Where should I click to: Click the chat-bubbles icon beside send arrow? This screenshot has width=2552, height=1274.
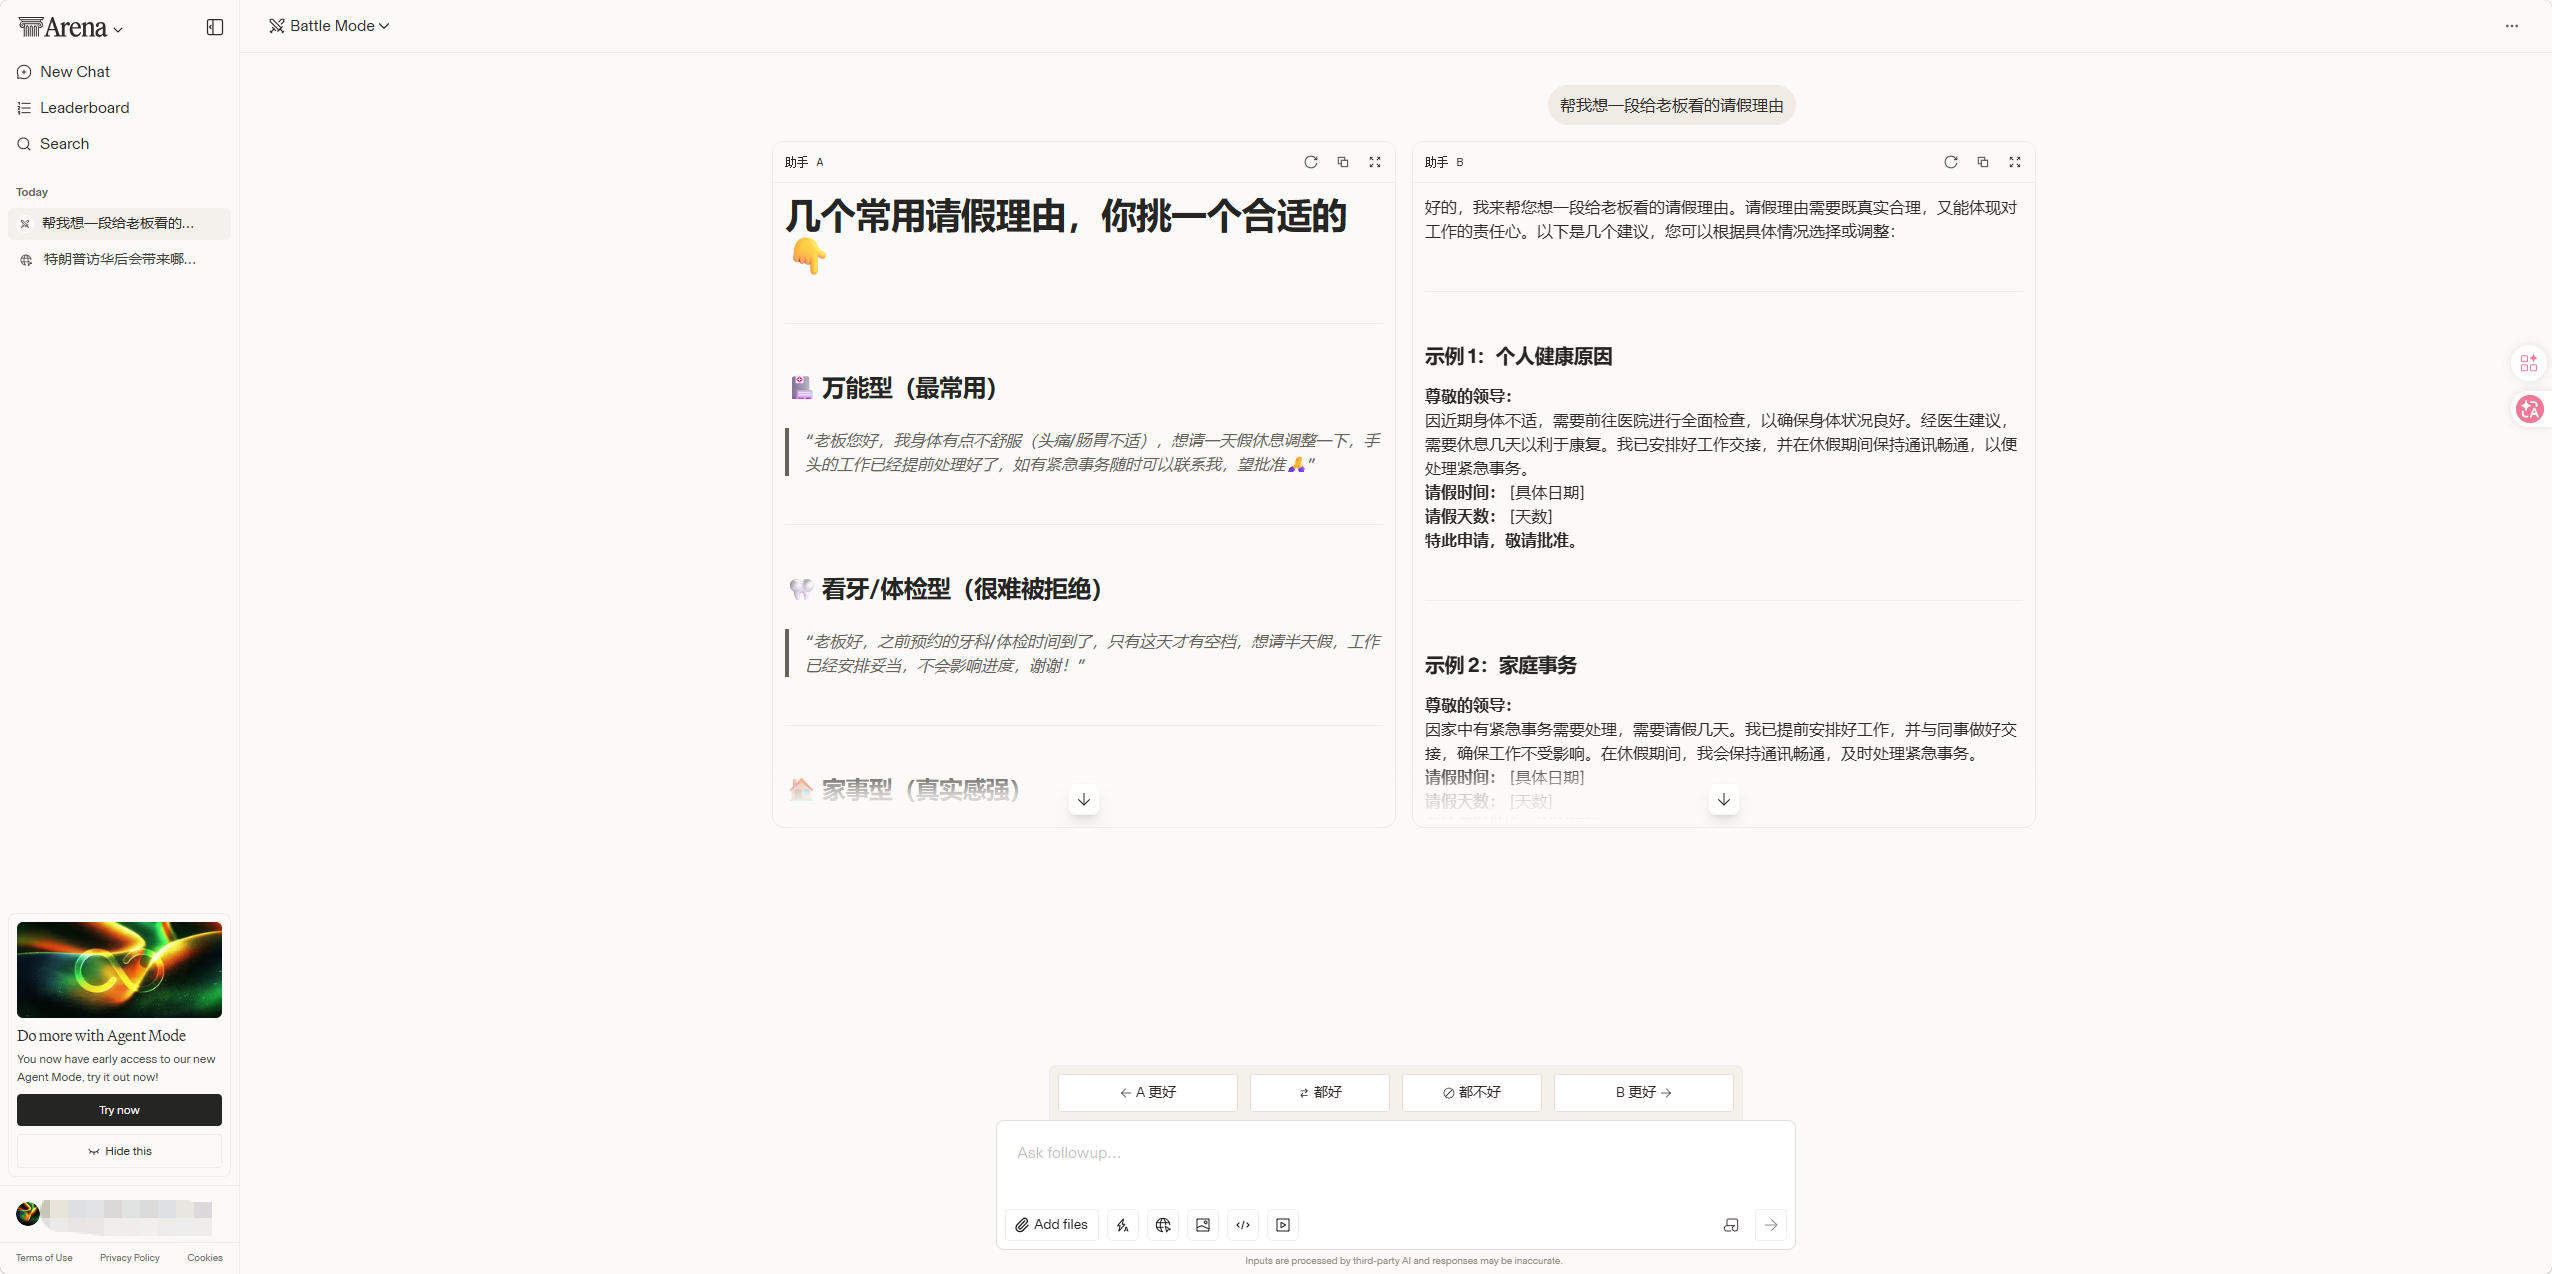[1730, 1225]
